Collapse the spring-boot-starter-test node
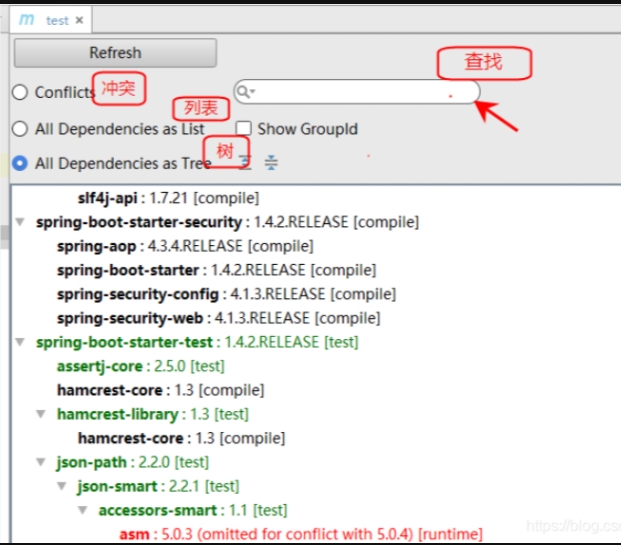Image resolution: width=621 pixels, height=545 pixels. tap(21, 342)
